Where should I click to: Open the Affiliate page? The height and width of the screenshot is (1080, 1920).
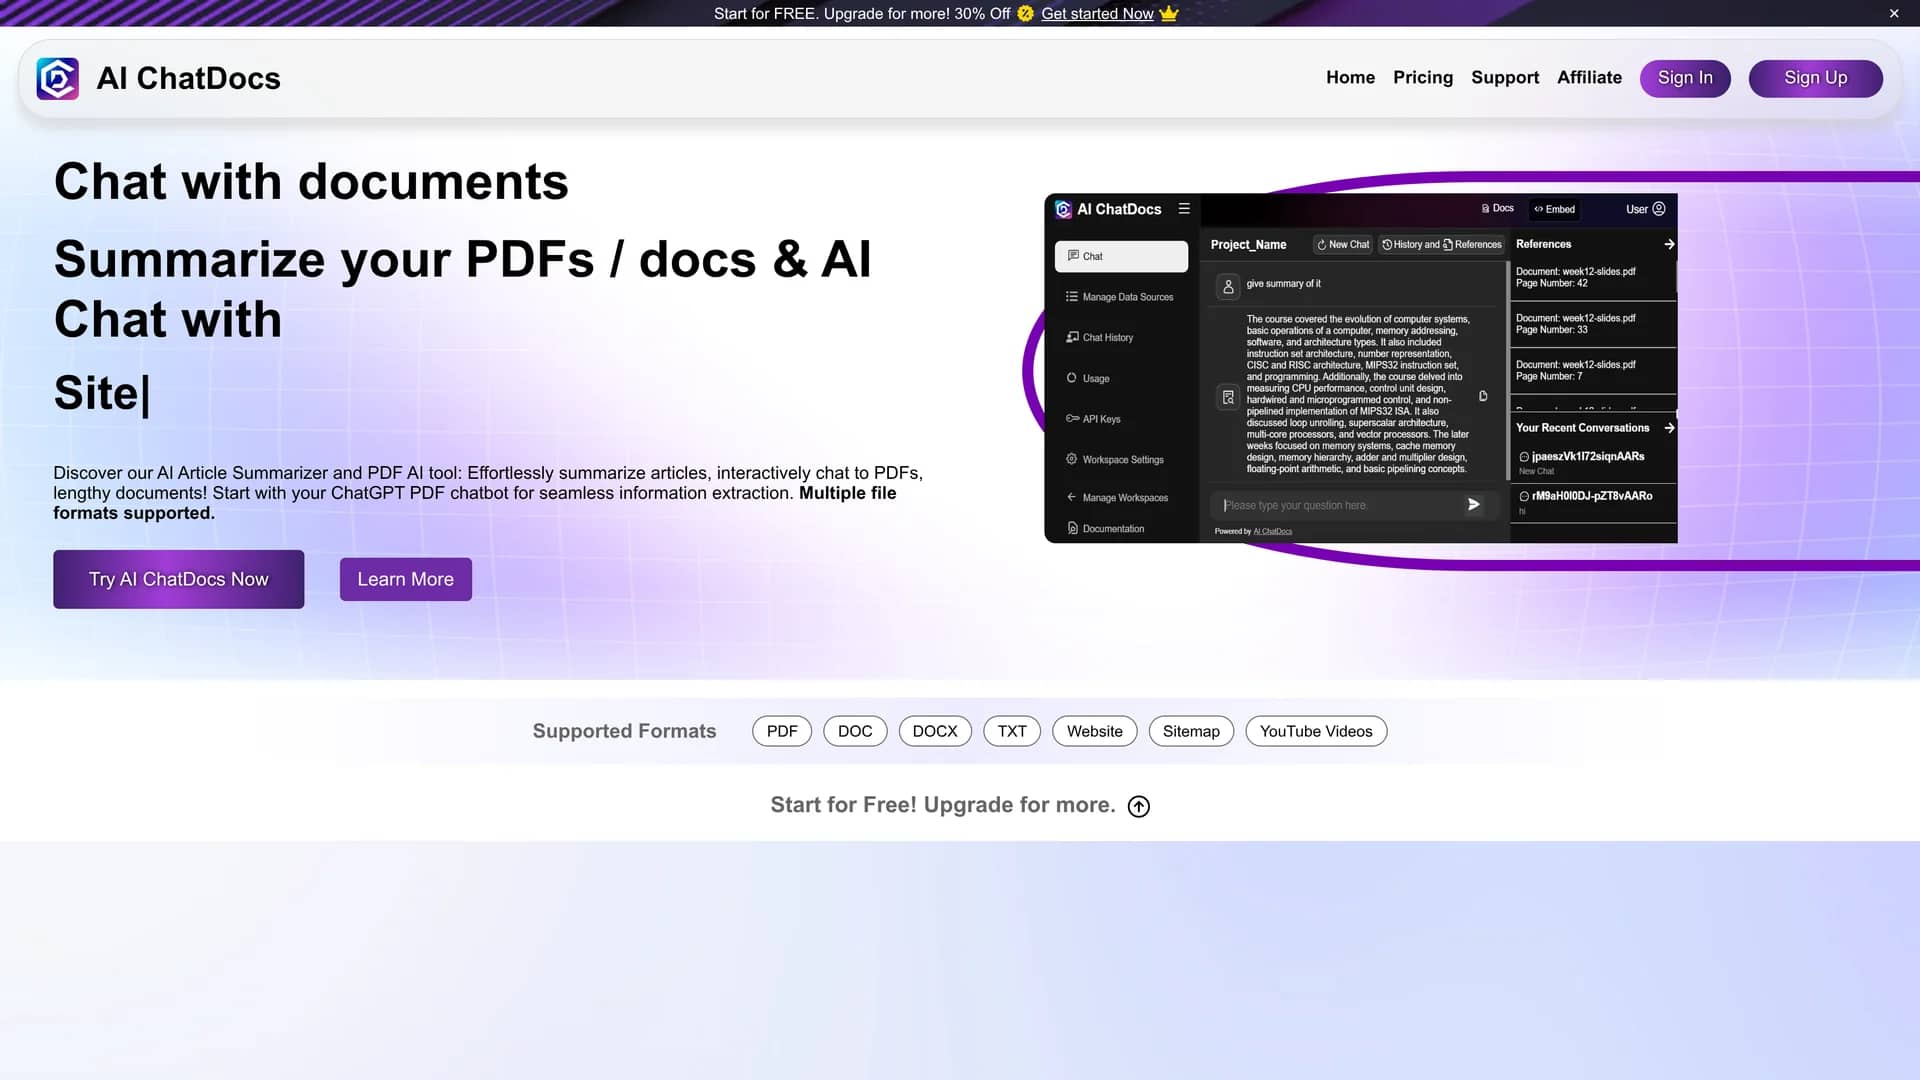coord(1589,77)
